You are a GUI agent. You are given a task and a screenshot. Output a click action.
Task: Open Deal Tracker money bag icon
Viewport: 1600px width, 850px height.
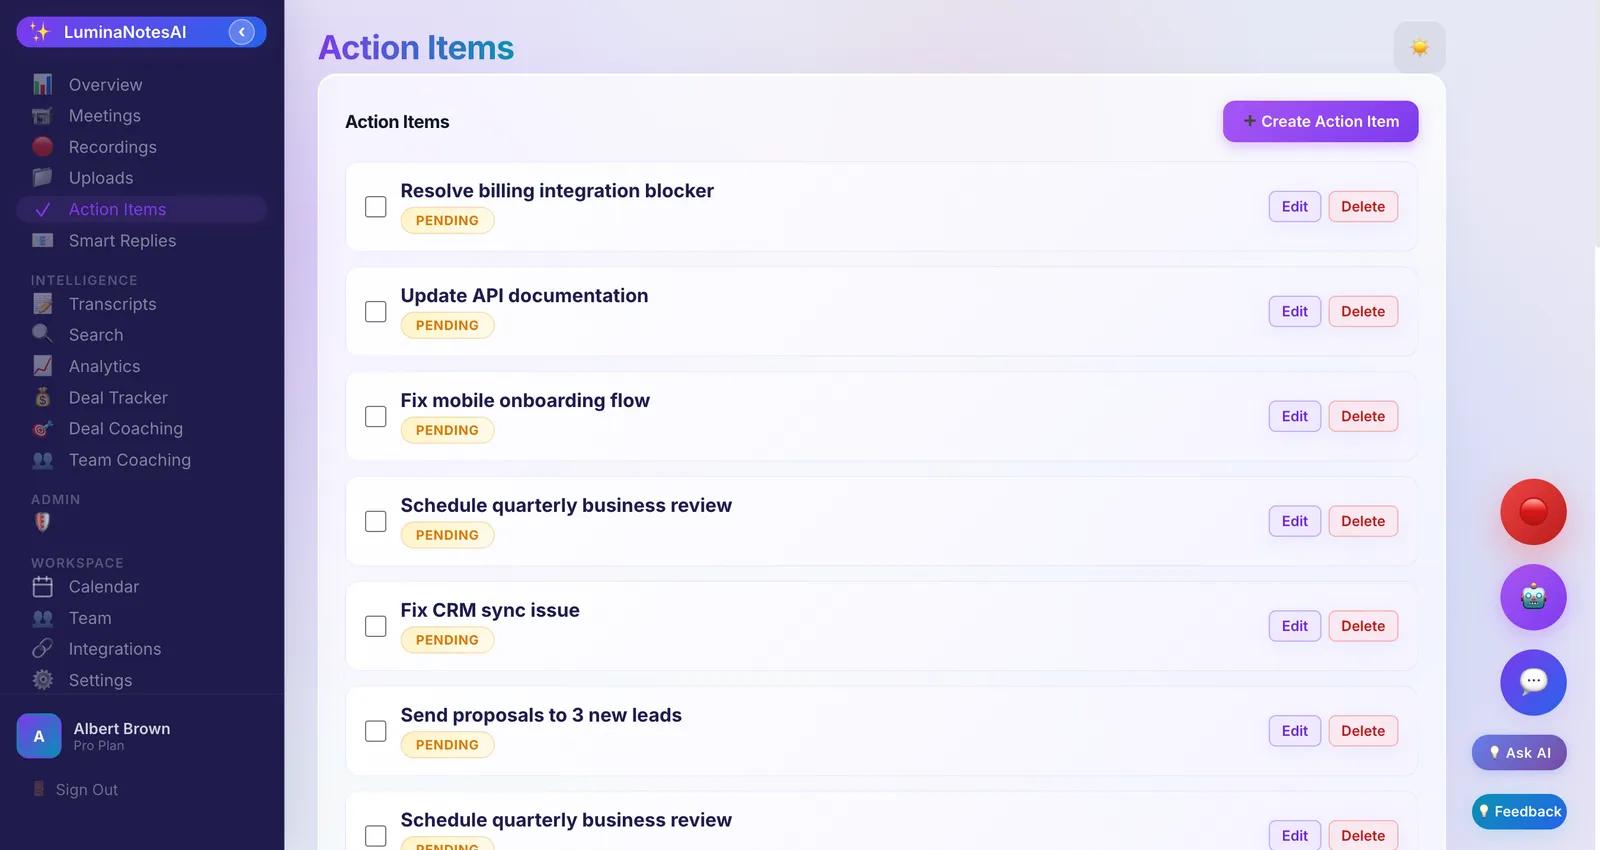pos(42,398)
